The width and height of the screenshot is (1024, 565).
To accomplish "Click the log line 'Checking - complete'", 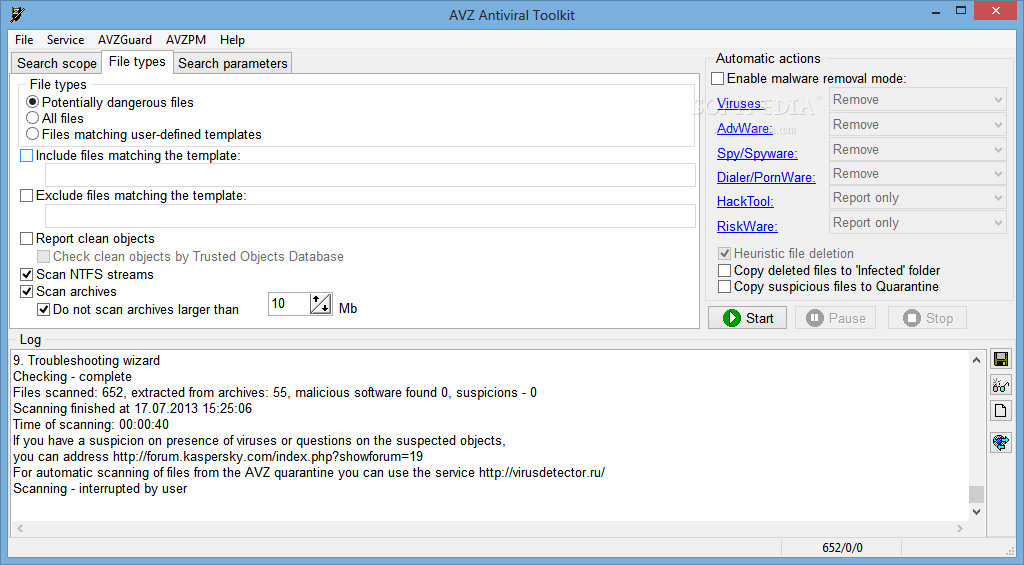I will click(x=72, y=377).
